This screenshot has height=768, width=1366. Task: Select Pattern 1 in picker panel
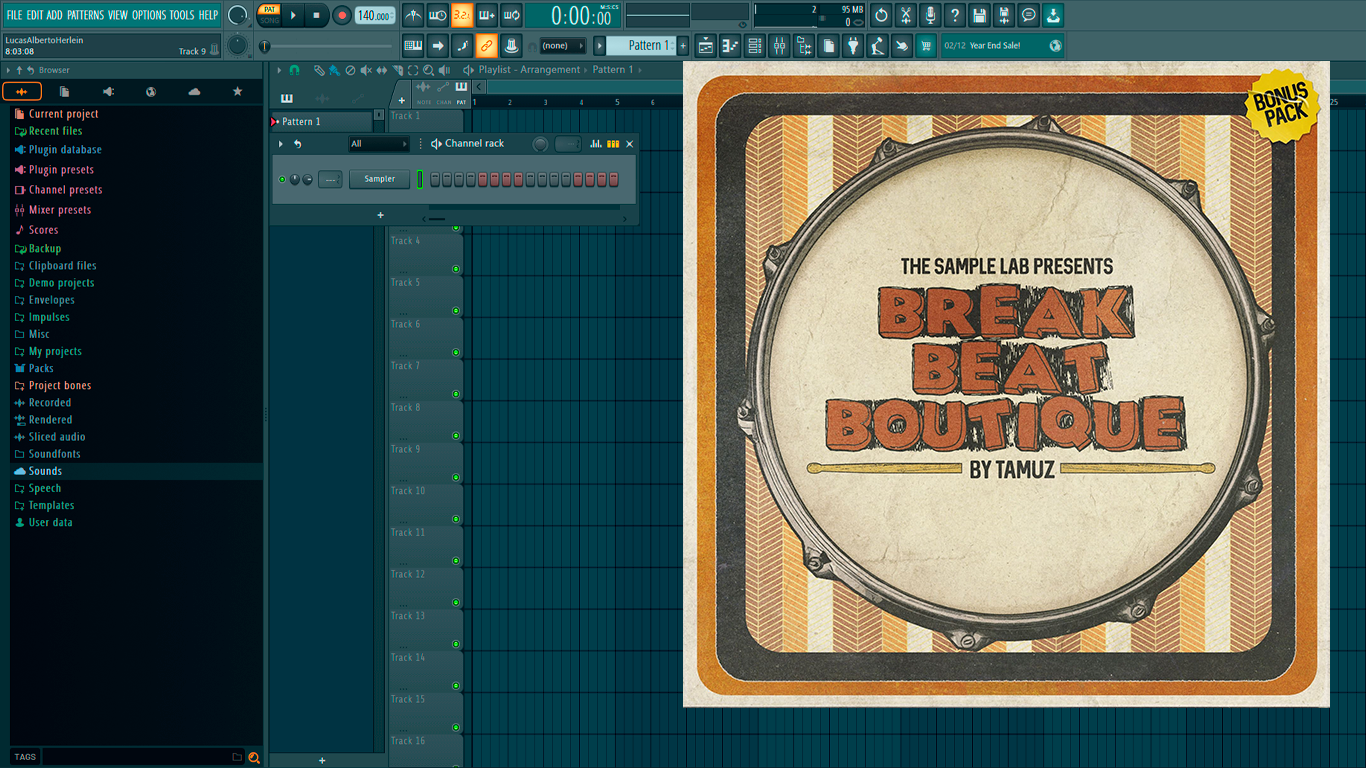(321, 122)
